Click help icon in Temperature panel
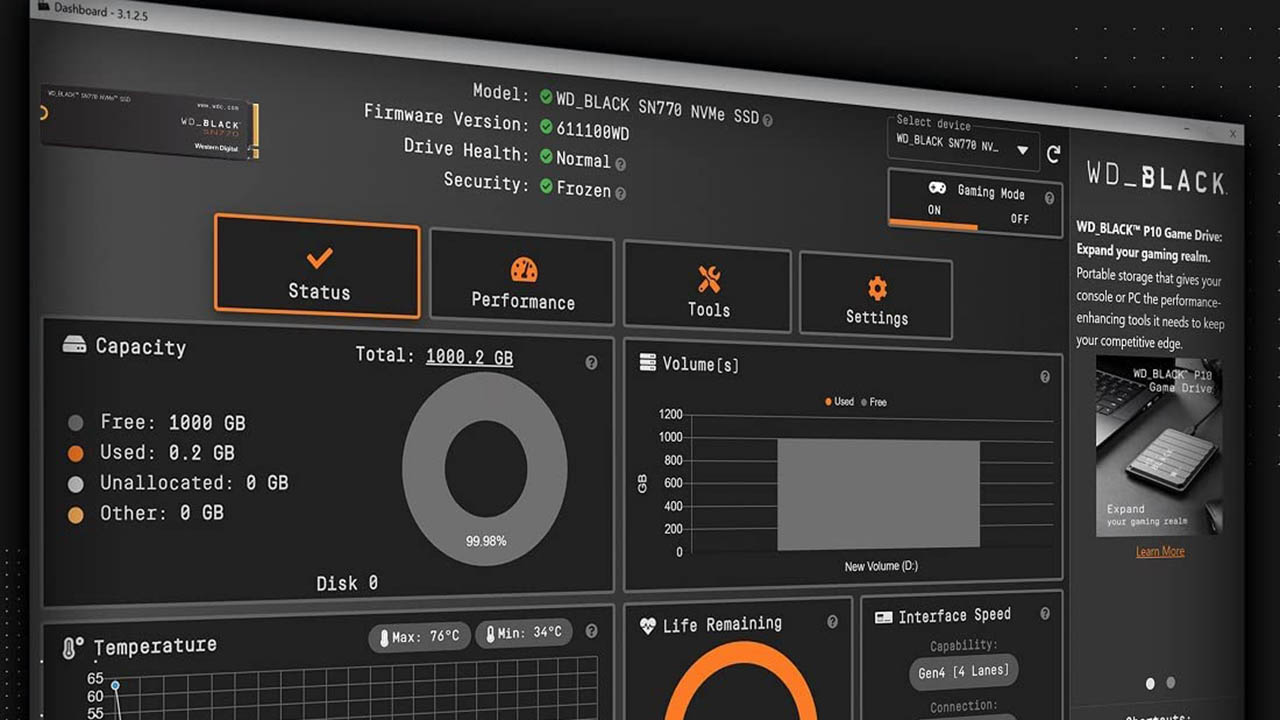 (x=591, y=631)
